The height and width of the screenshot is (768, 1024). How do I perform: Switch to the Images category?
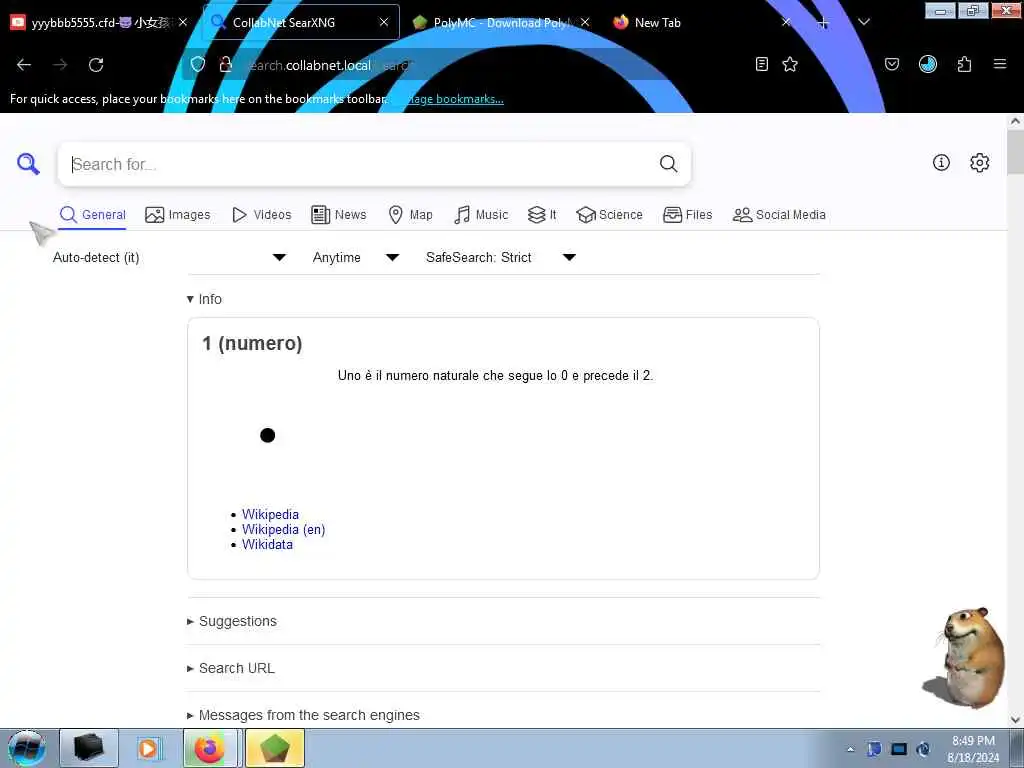(178, 215)
